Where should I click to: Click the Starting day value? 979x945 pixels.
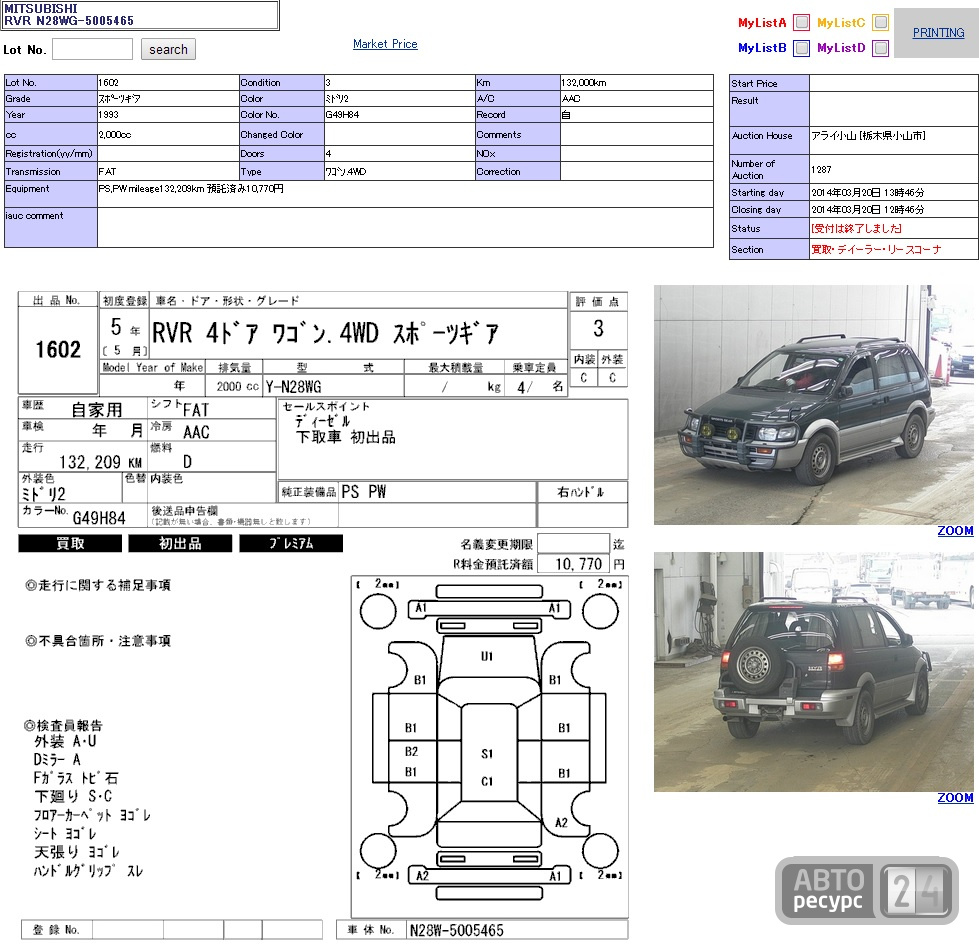(x=868, y=193)
